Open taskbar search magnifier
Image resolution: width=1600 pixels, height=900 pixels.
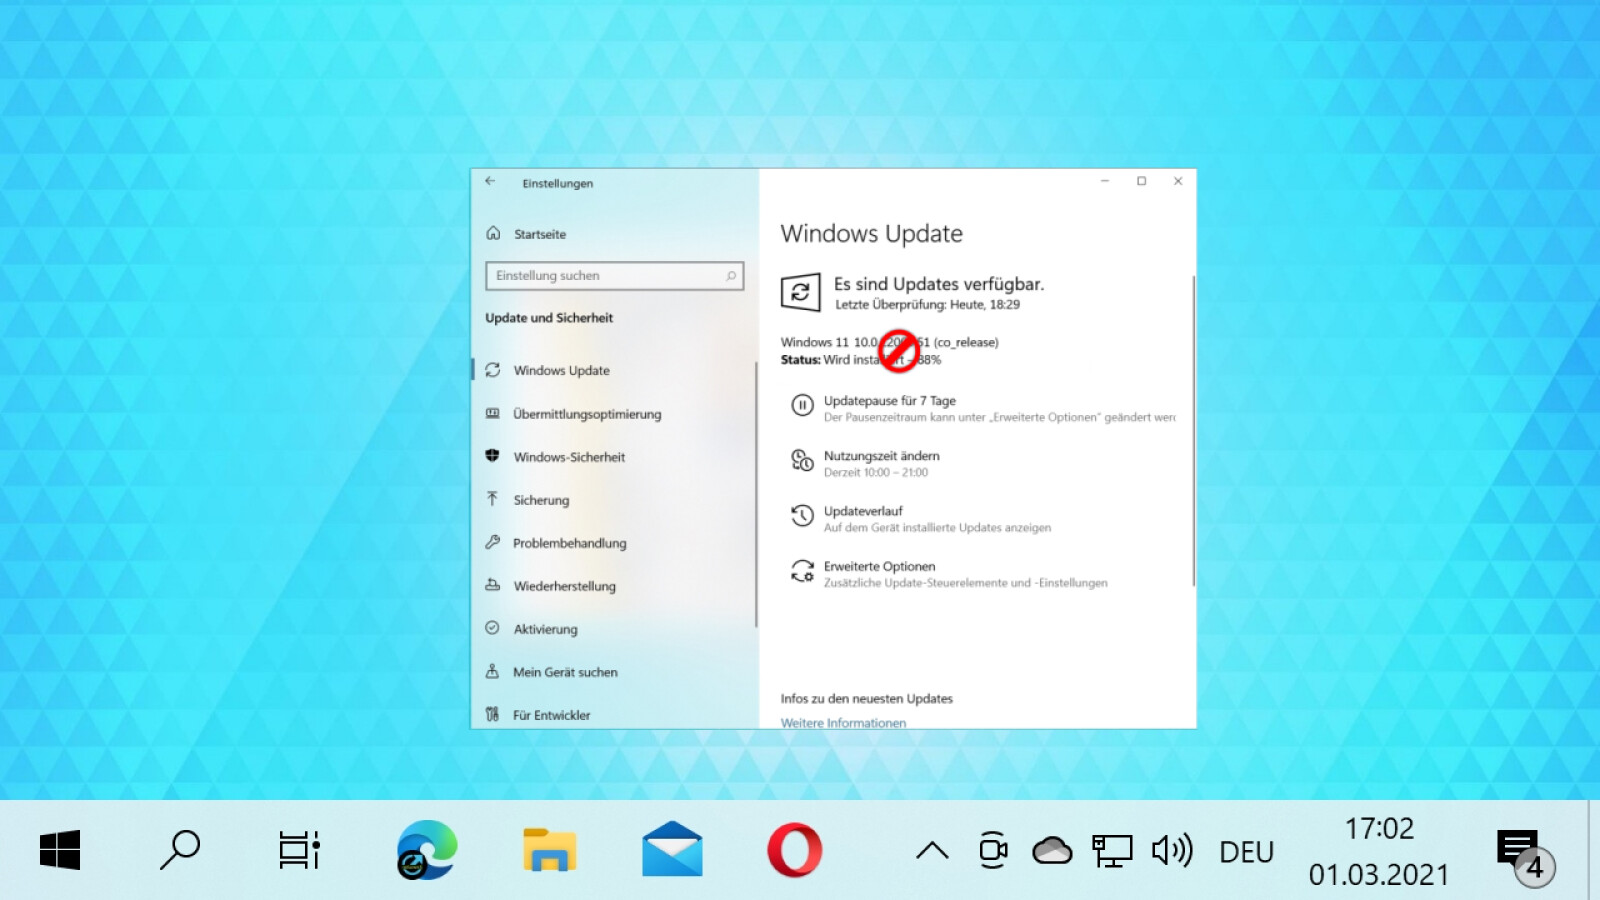click(x=180, y=850)
